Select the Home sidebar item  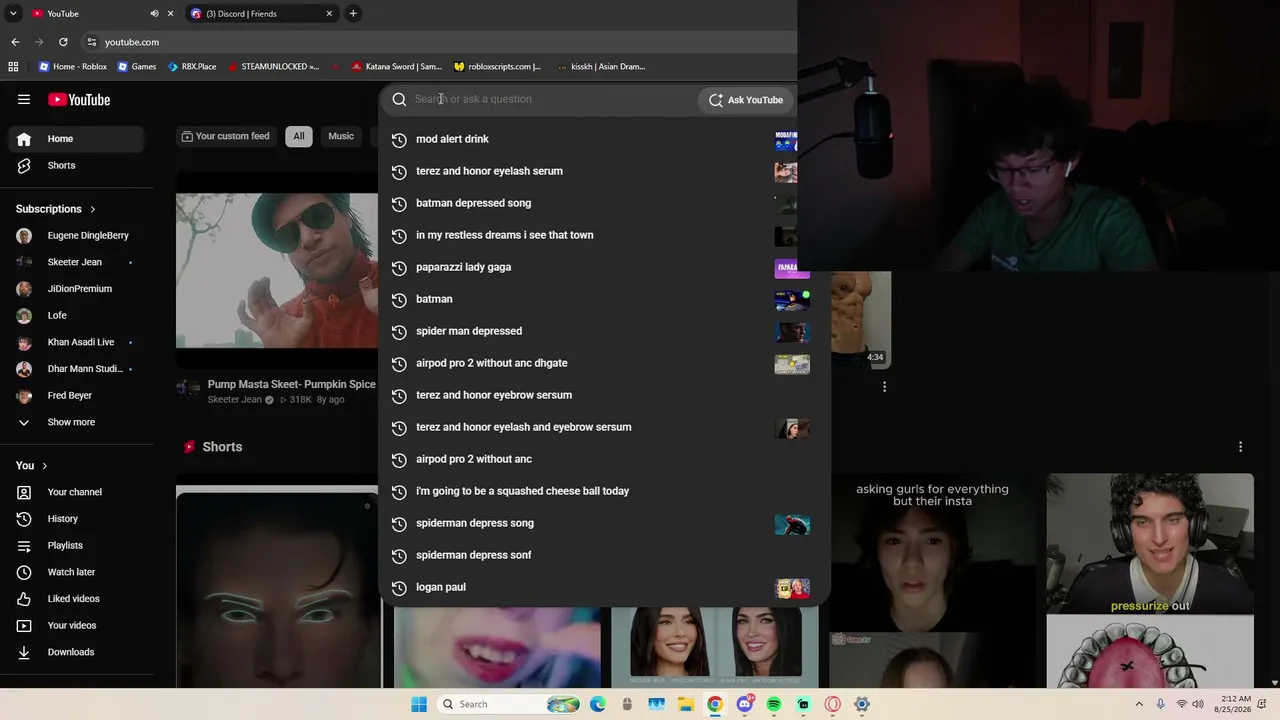click(x=76, y=139)
